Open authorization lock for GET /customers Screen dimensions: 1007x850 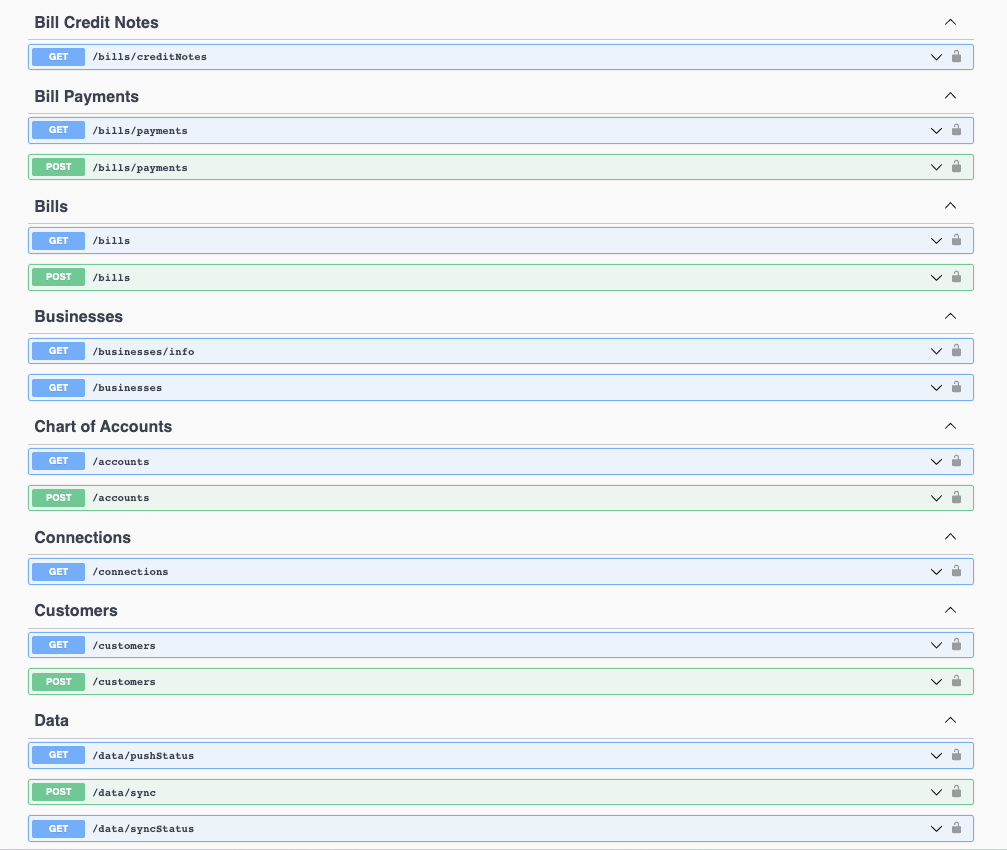(956, 645)
